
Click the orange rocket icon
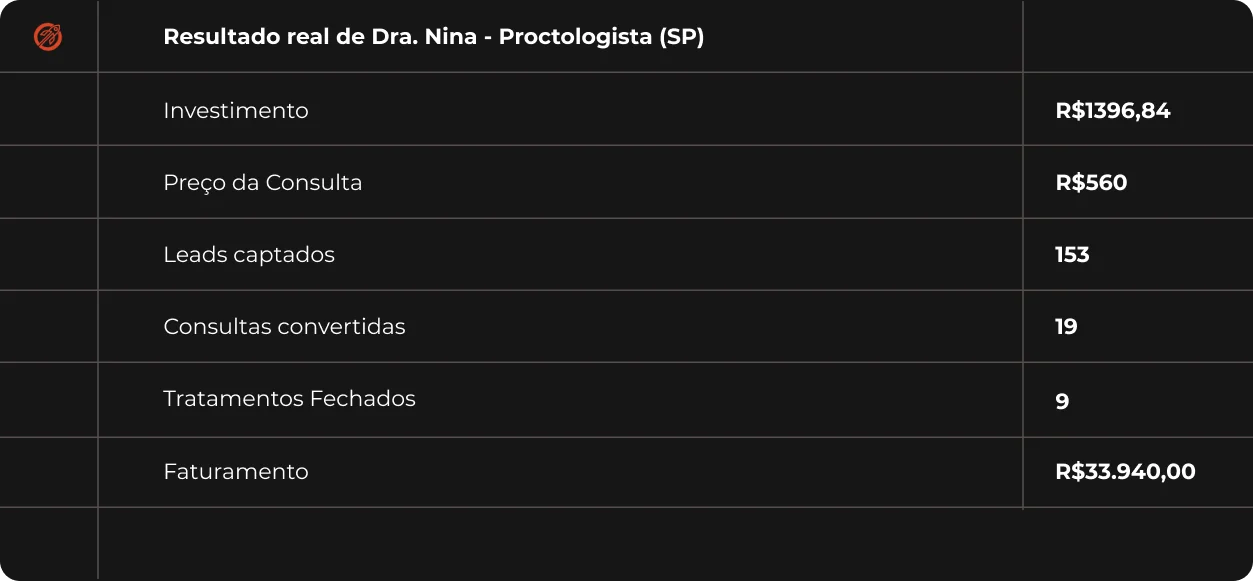tap(48, 38)
